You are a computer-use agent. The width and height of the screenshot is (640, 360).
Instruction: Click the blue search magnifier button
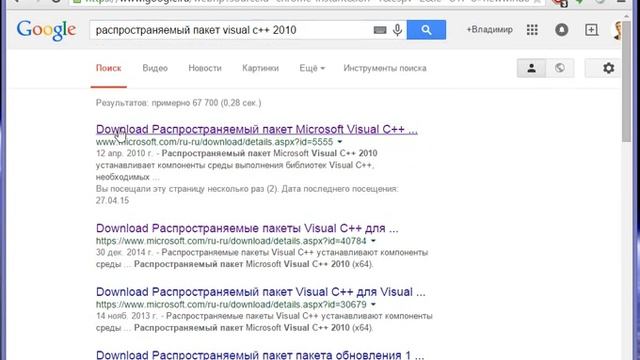tap(426, 30)
